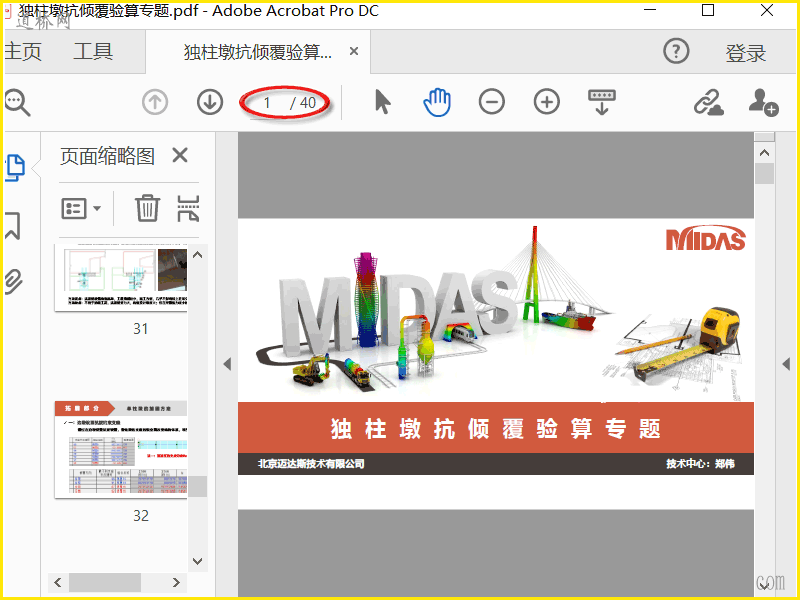Open the attachments paperclip panel
The height and width of the screenshot is (600, 800).
tap(14, 281)
